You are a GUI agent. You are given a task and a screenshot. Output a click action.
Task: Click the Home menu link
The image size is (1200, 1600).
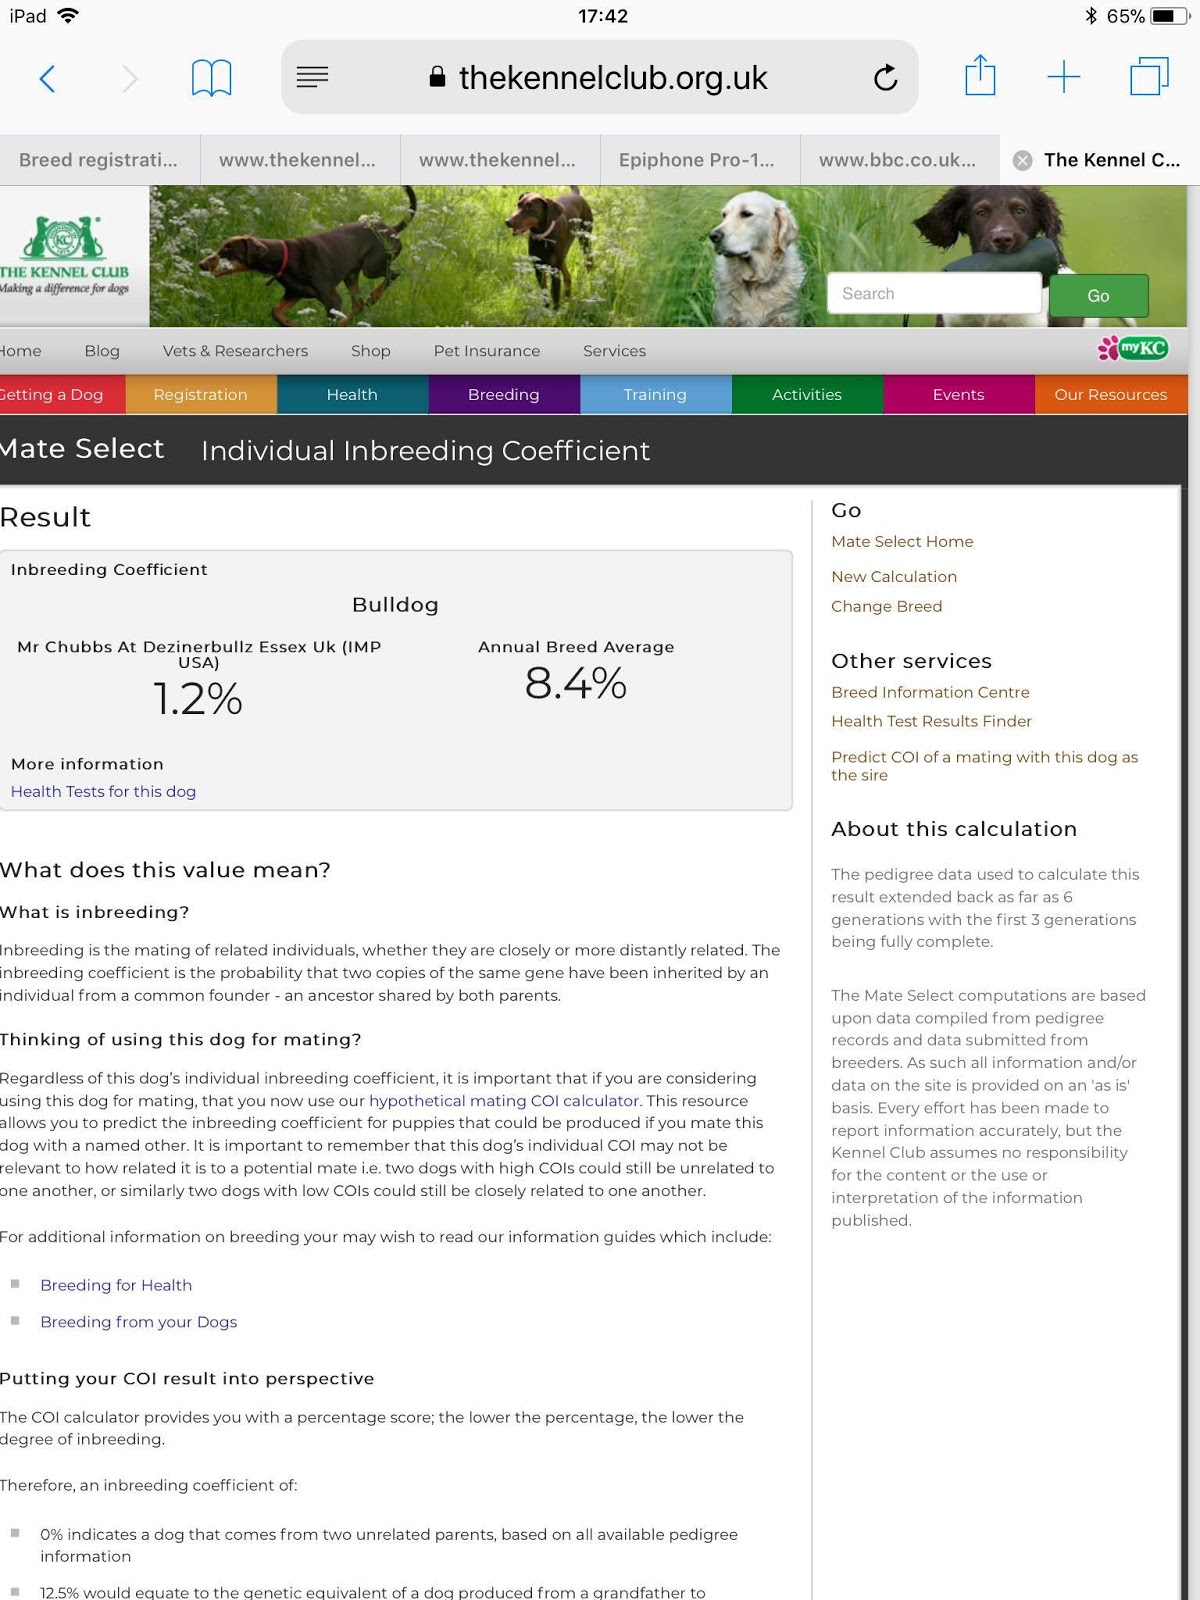coord(20,351)
